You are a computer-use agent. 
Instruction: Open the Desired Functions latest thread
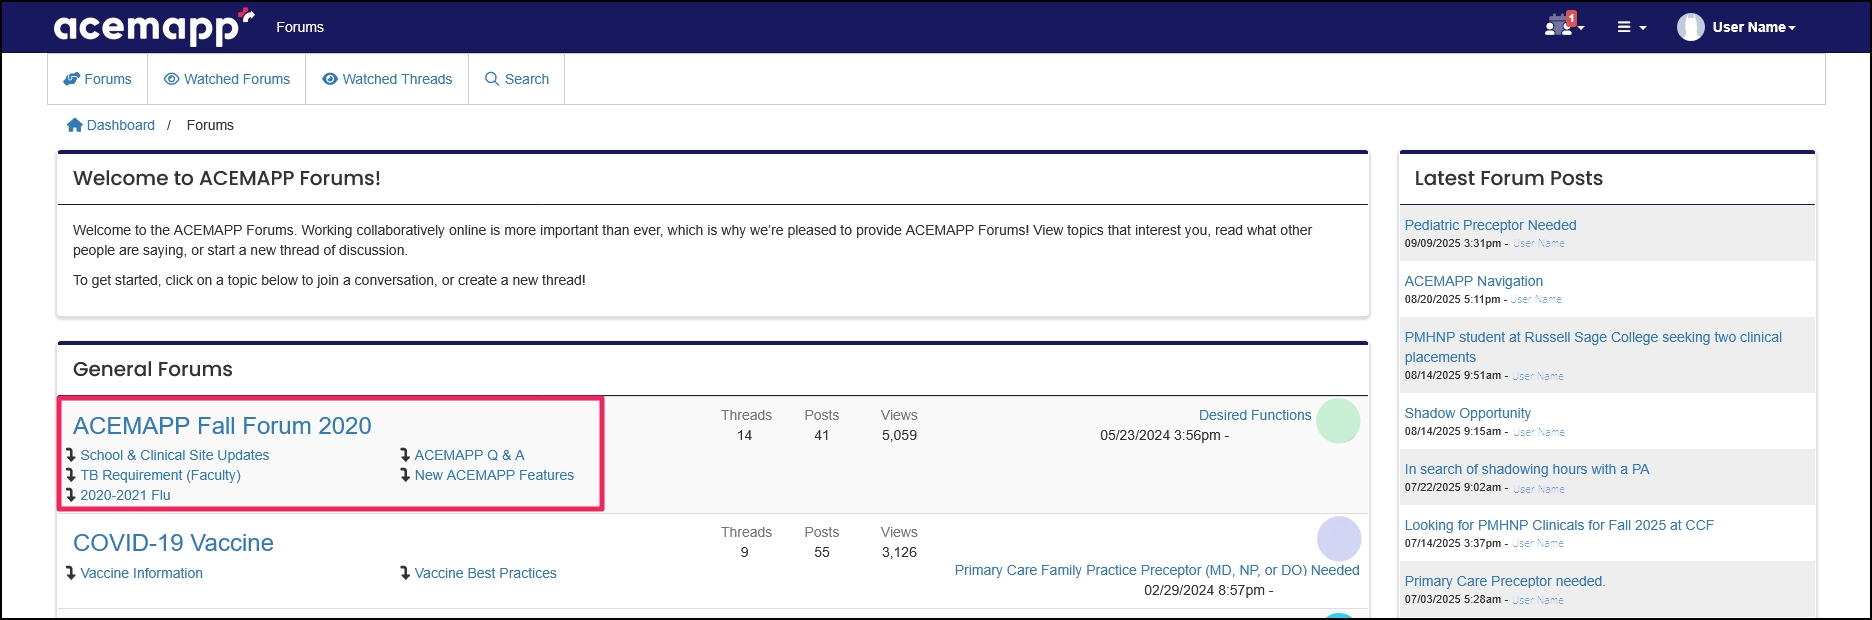(x=1255, y=415)
